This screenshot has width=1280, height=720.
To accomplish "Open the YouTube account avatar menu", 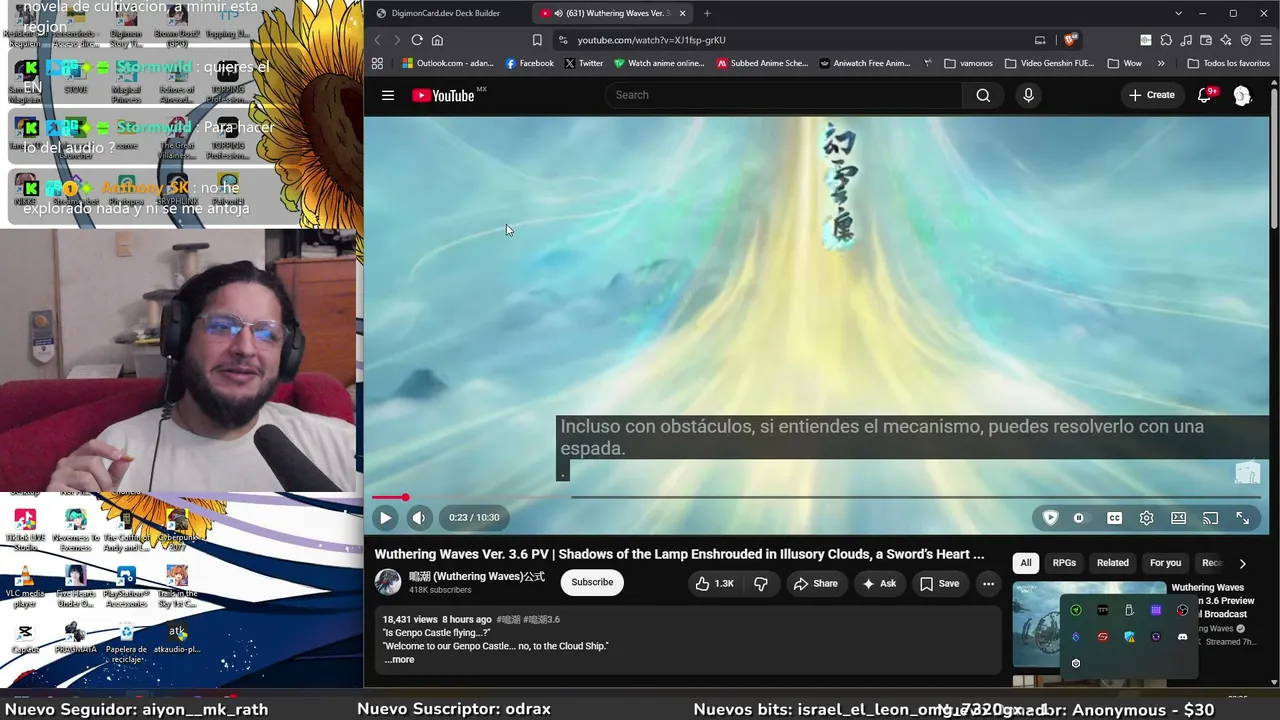I will [x=1242, y=95].
